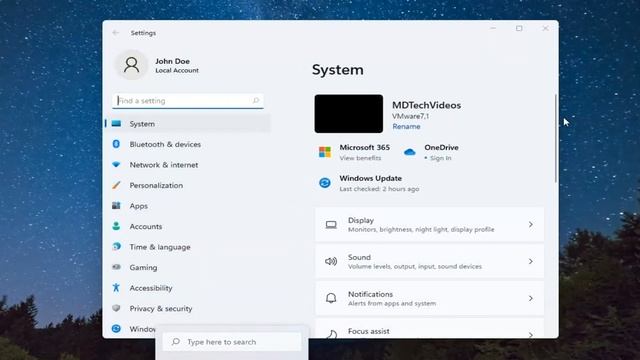Click the John Doe account name

[x=172, y=61]
